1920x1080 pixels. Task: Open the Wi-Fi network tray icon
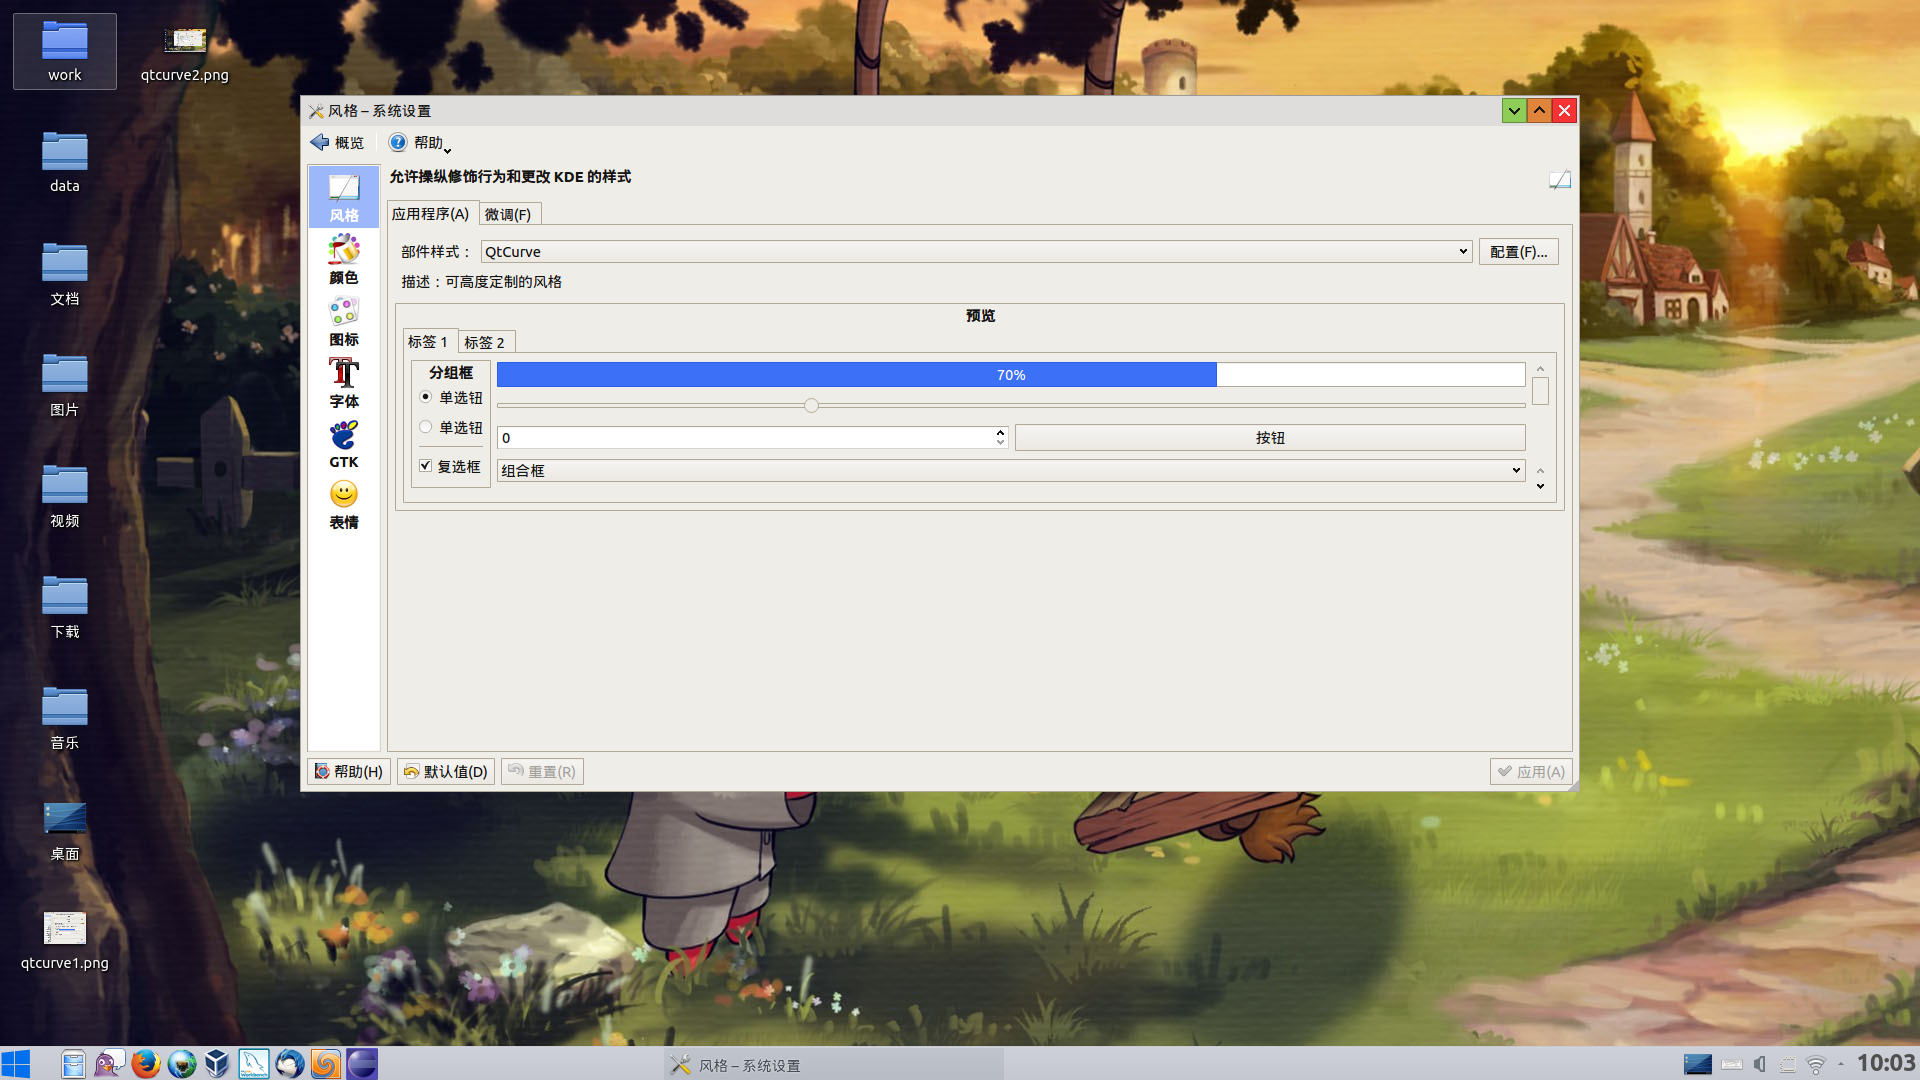coord(1816,1065)
